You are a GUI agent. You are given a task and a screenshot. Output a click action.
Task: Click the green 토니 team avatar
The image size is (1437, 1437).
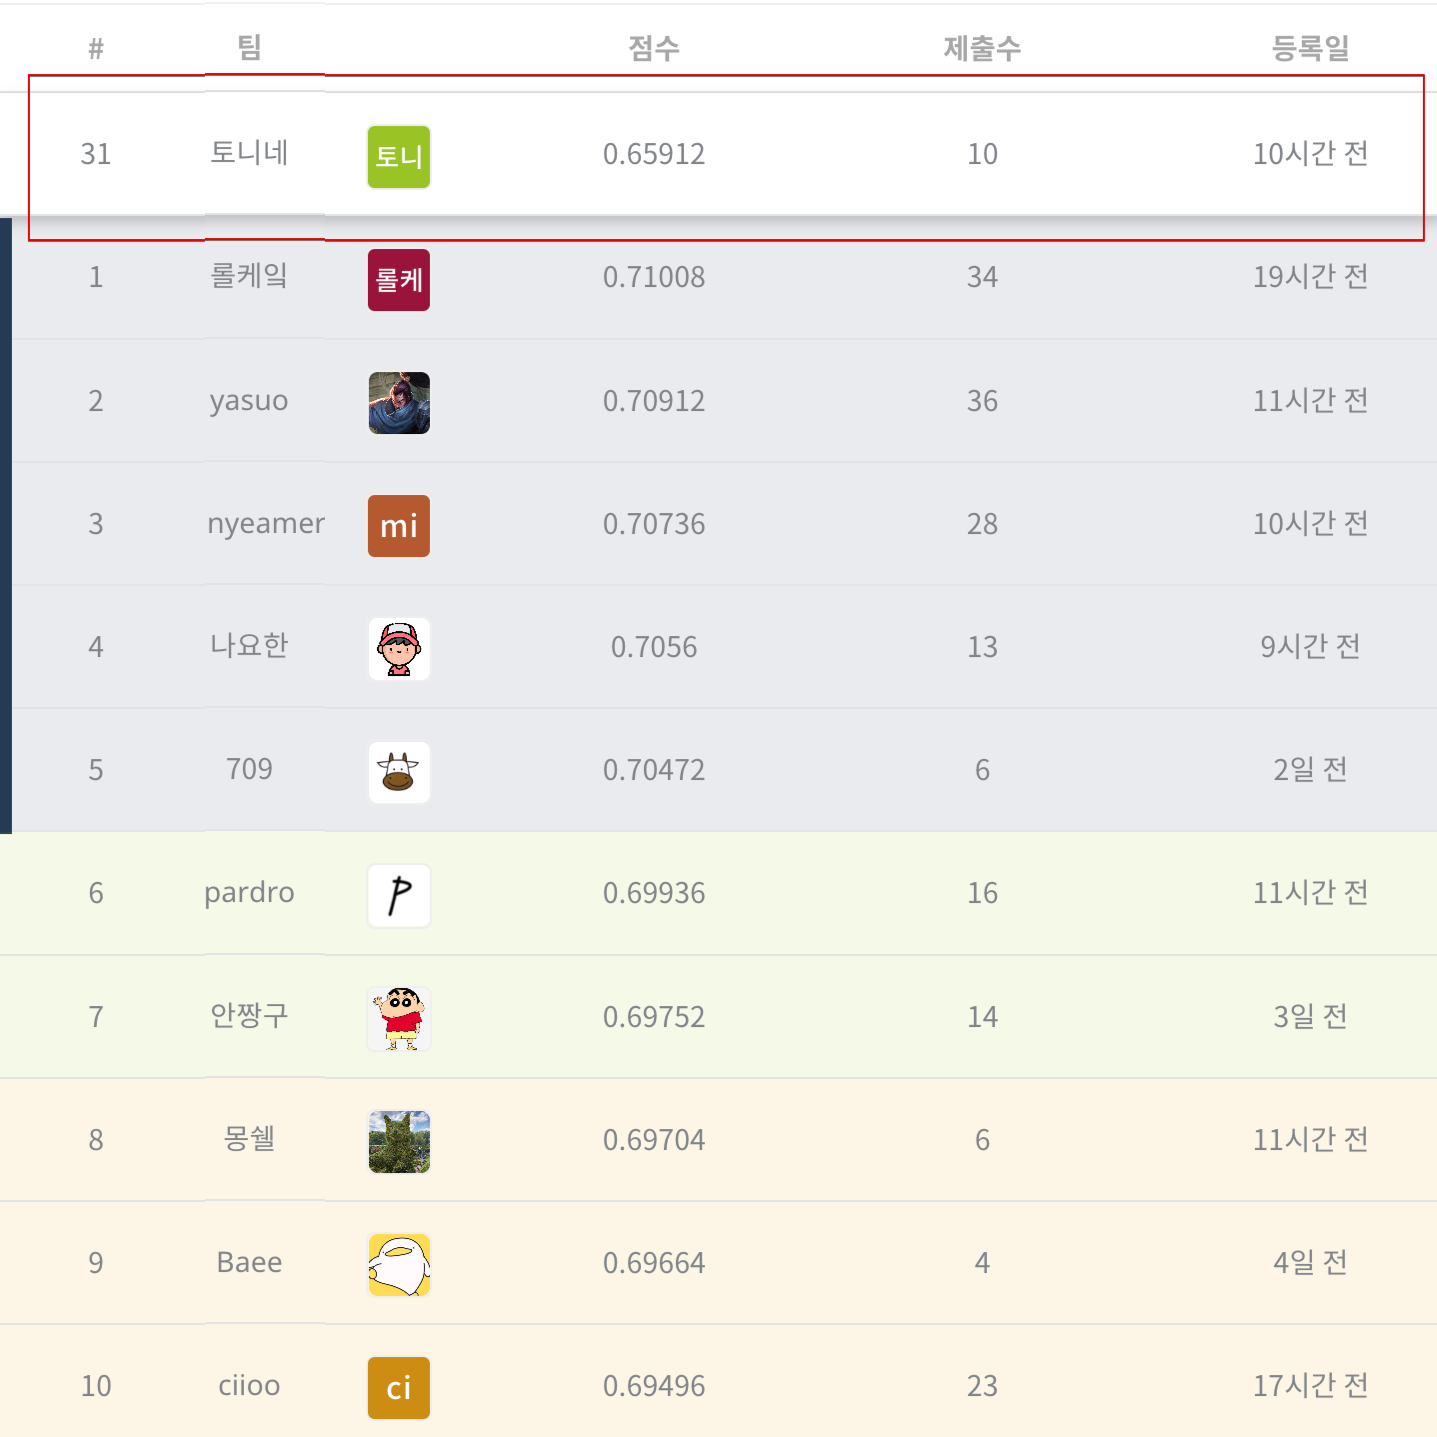(x=399, y=157)
